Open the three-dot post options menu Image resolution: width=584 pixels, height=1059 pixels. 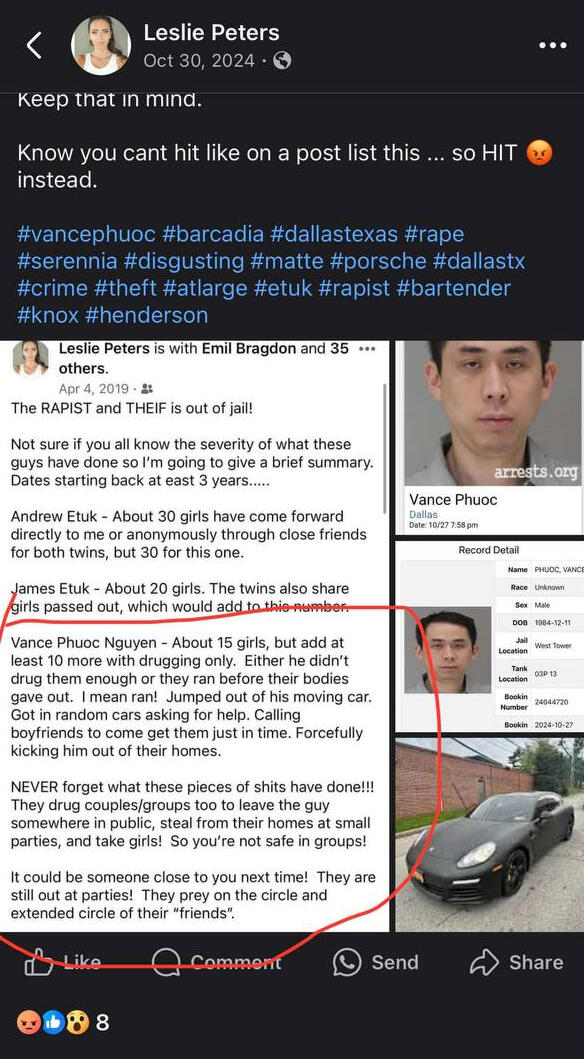click(x=553, y=45)
